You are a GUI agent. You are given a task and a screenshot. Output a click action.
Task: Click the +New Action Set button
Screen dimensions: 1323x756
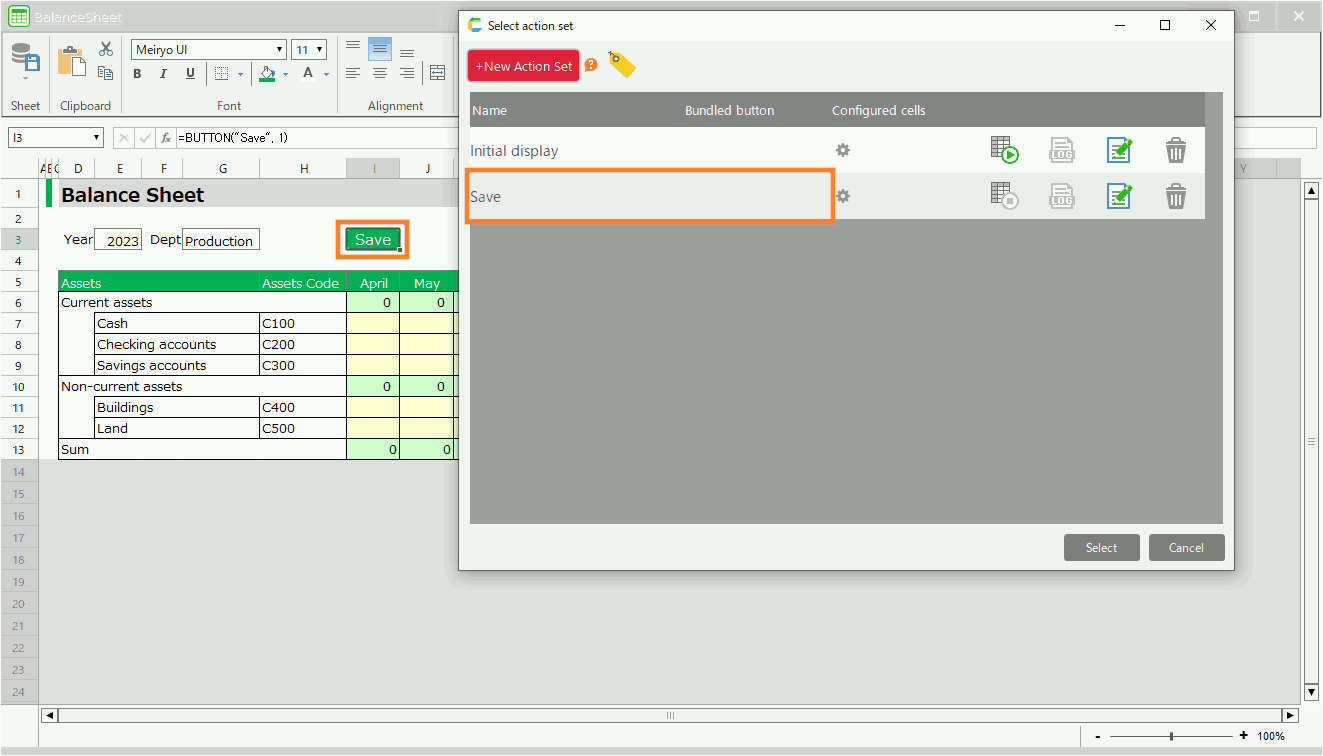pos(523,66)
